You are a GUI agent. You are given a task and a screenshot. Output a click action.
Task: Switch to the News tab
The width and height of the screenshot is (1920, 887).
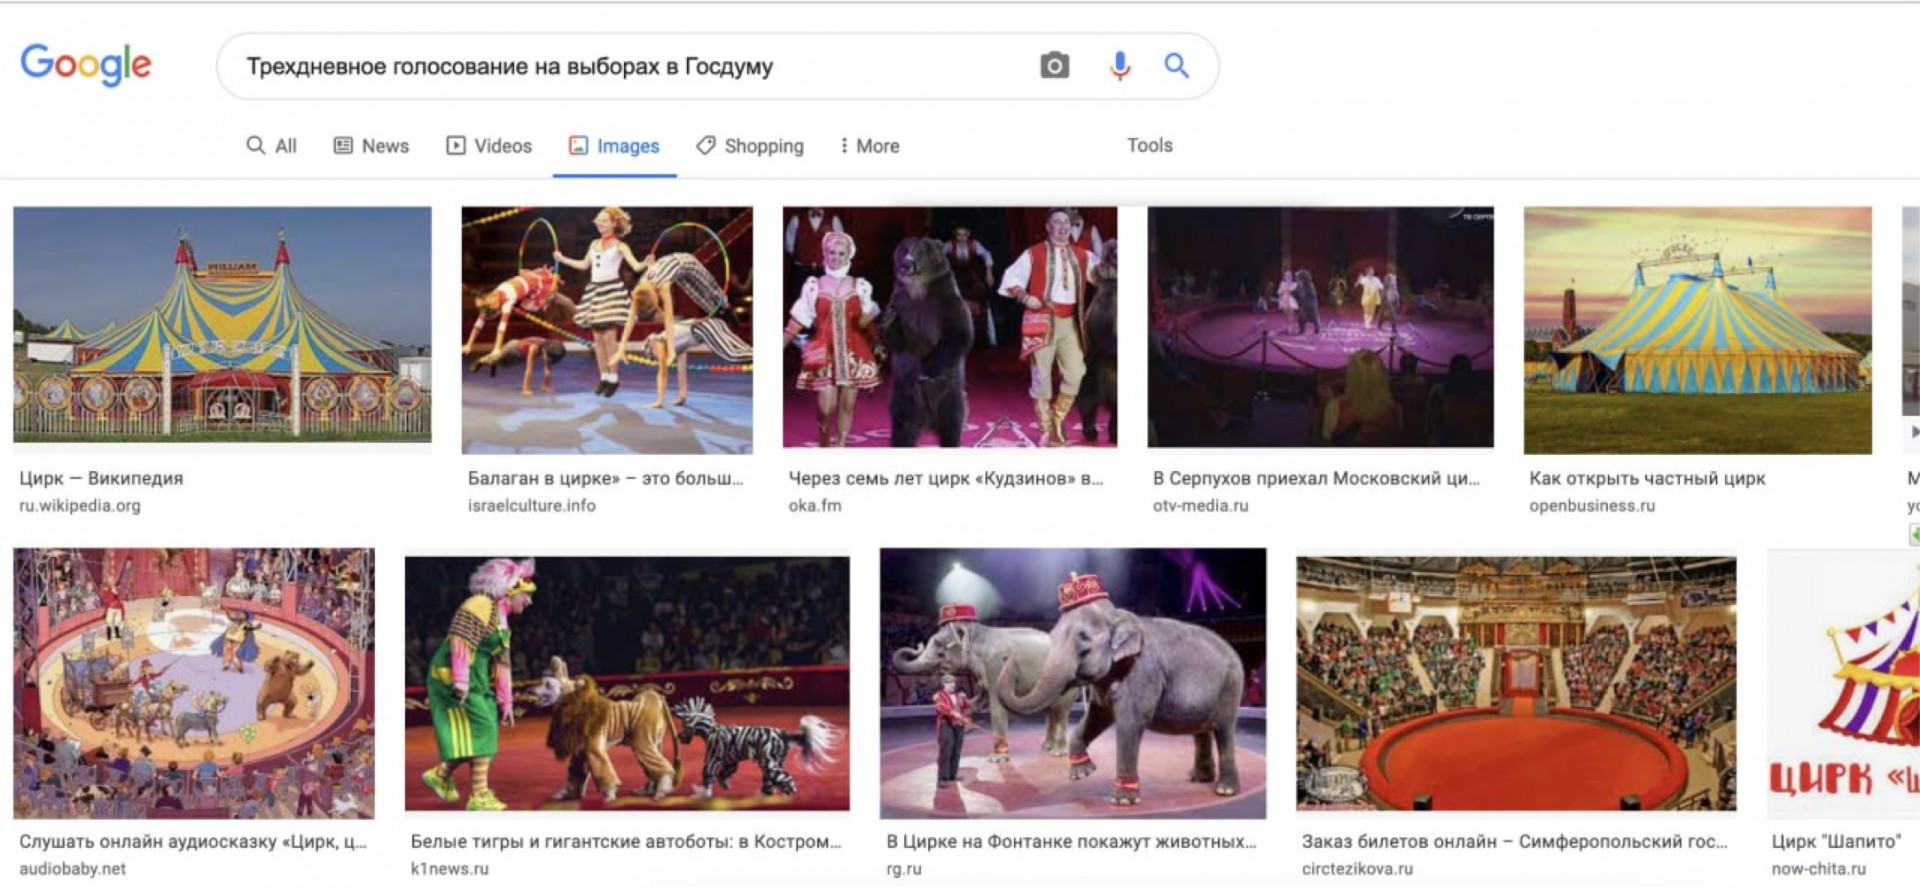[371, 146]
